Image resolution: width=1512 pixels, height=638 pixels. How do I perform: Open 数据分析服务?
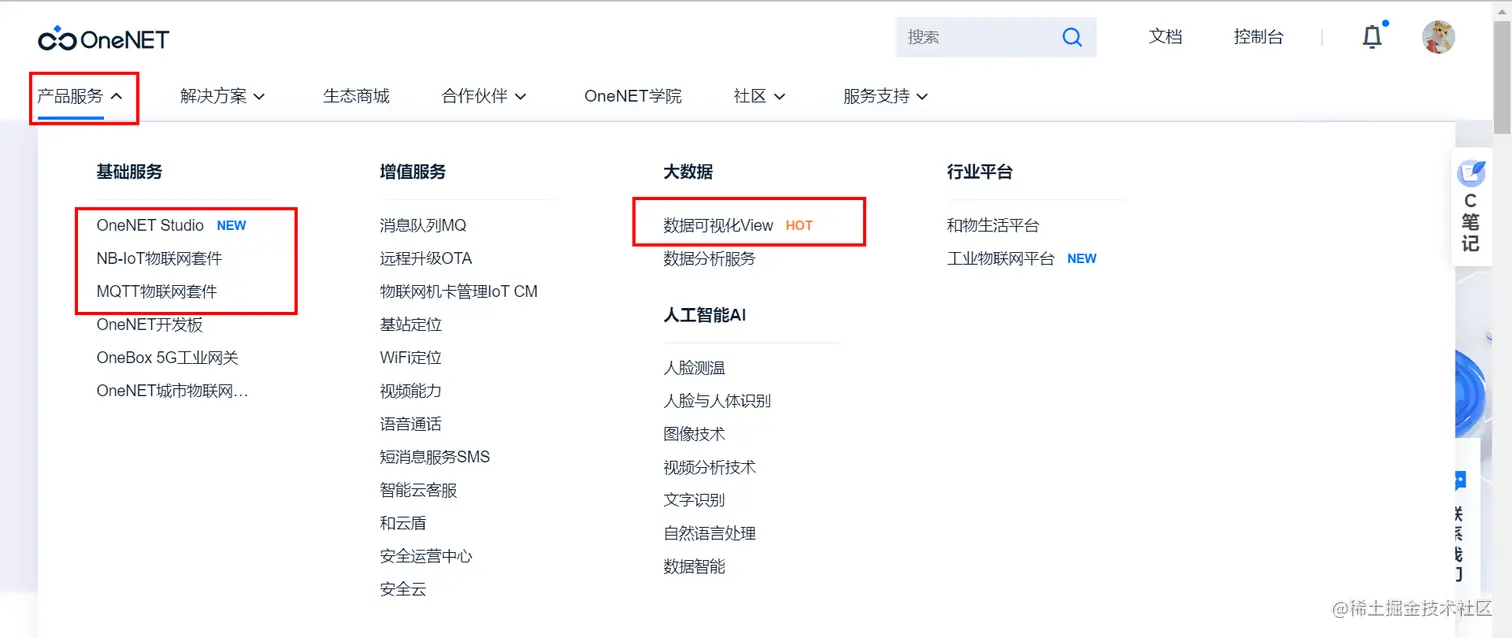point(709,258)
